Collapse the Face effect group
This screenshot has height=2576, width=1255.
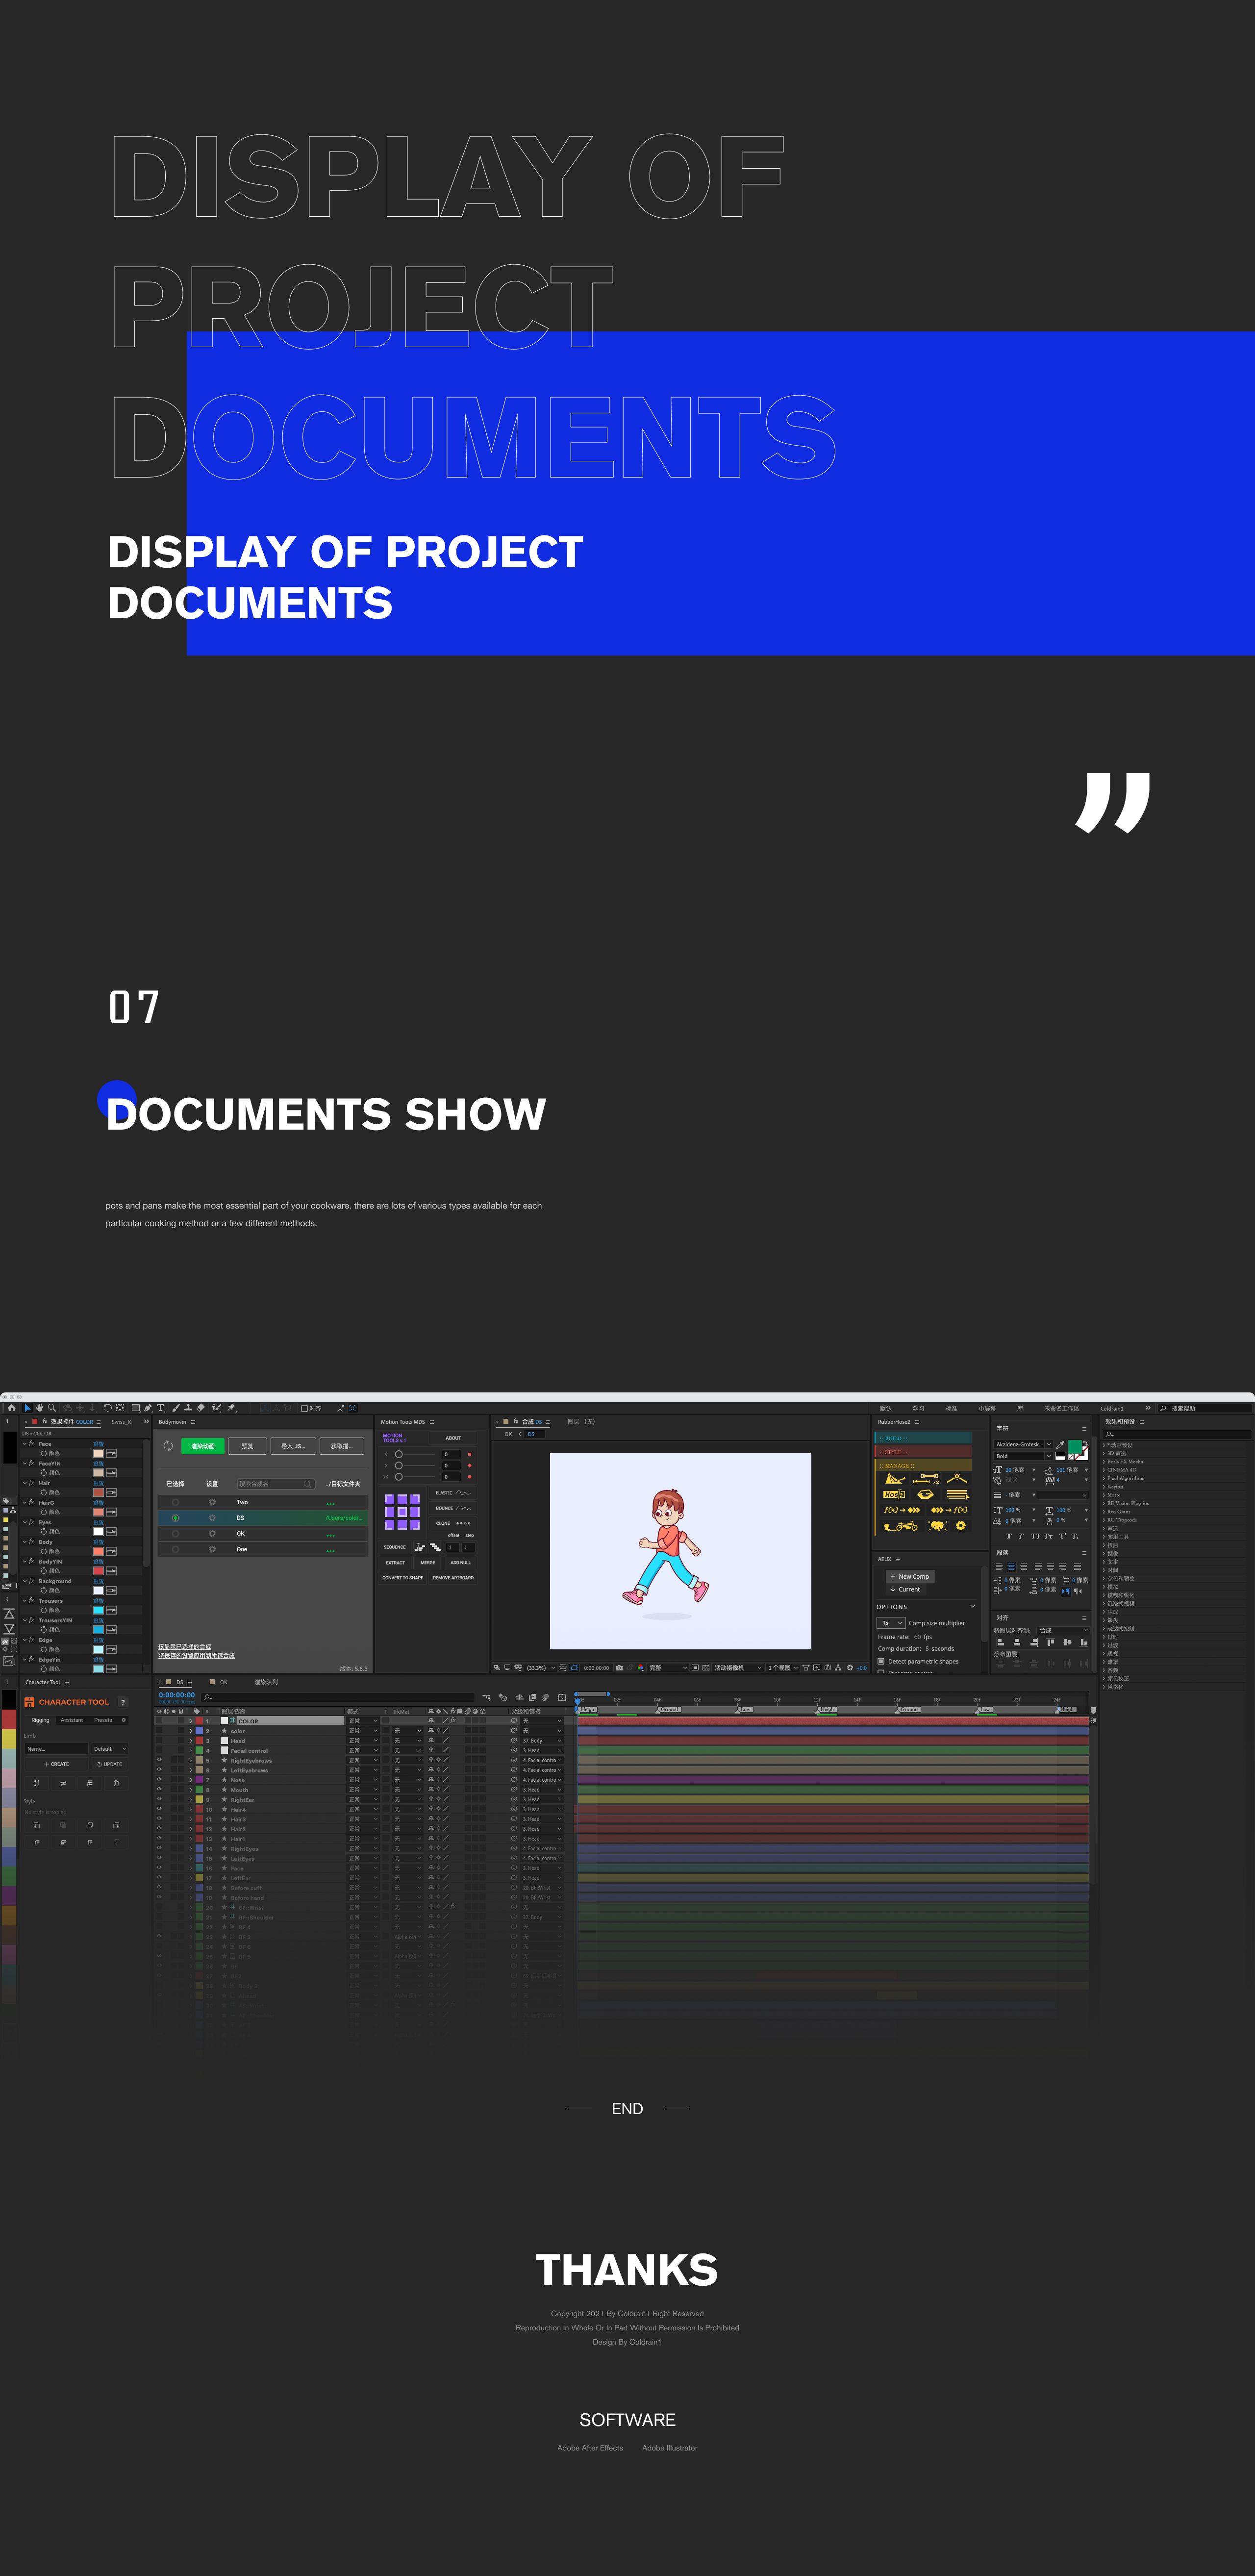click(25, 1444)
